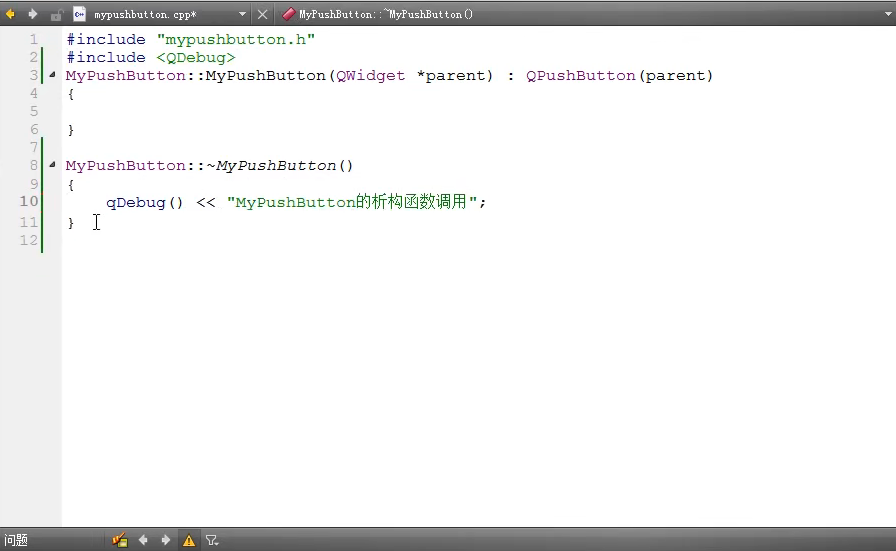Image resolution: width=896 pixels, height=551 pixels.
Task: Click line number 12 in the gutter
Action: [x=29, y=240]
